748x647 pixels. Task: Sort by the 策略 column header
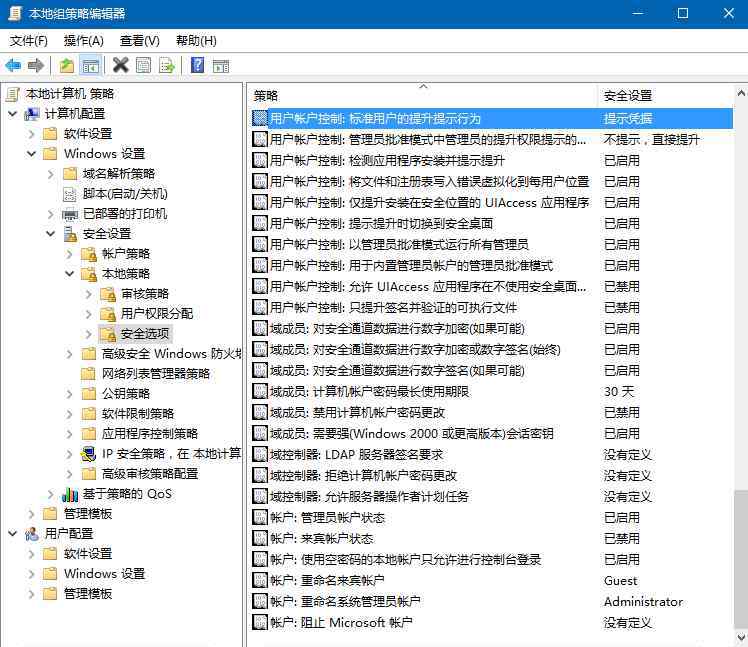[x=423, y=95]
